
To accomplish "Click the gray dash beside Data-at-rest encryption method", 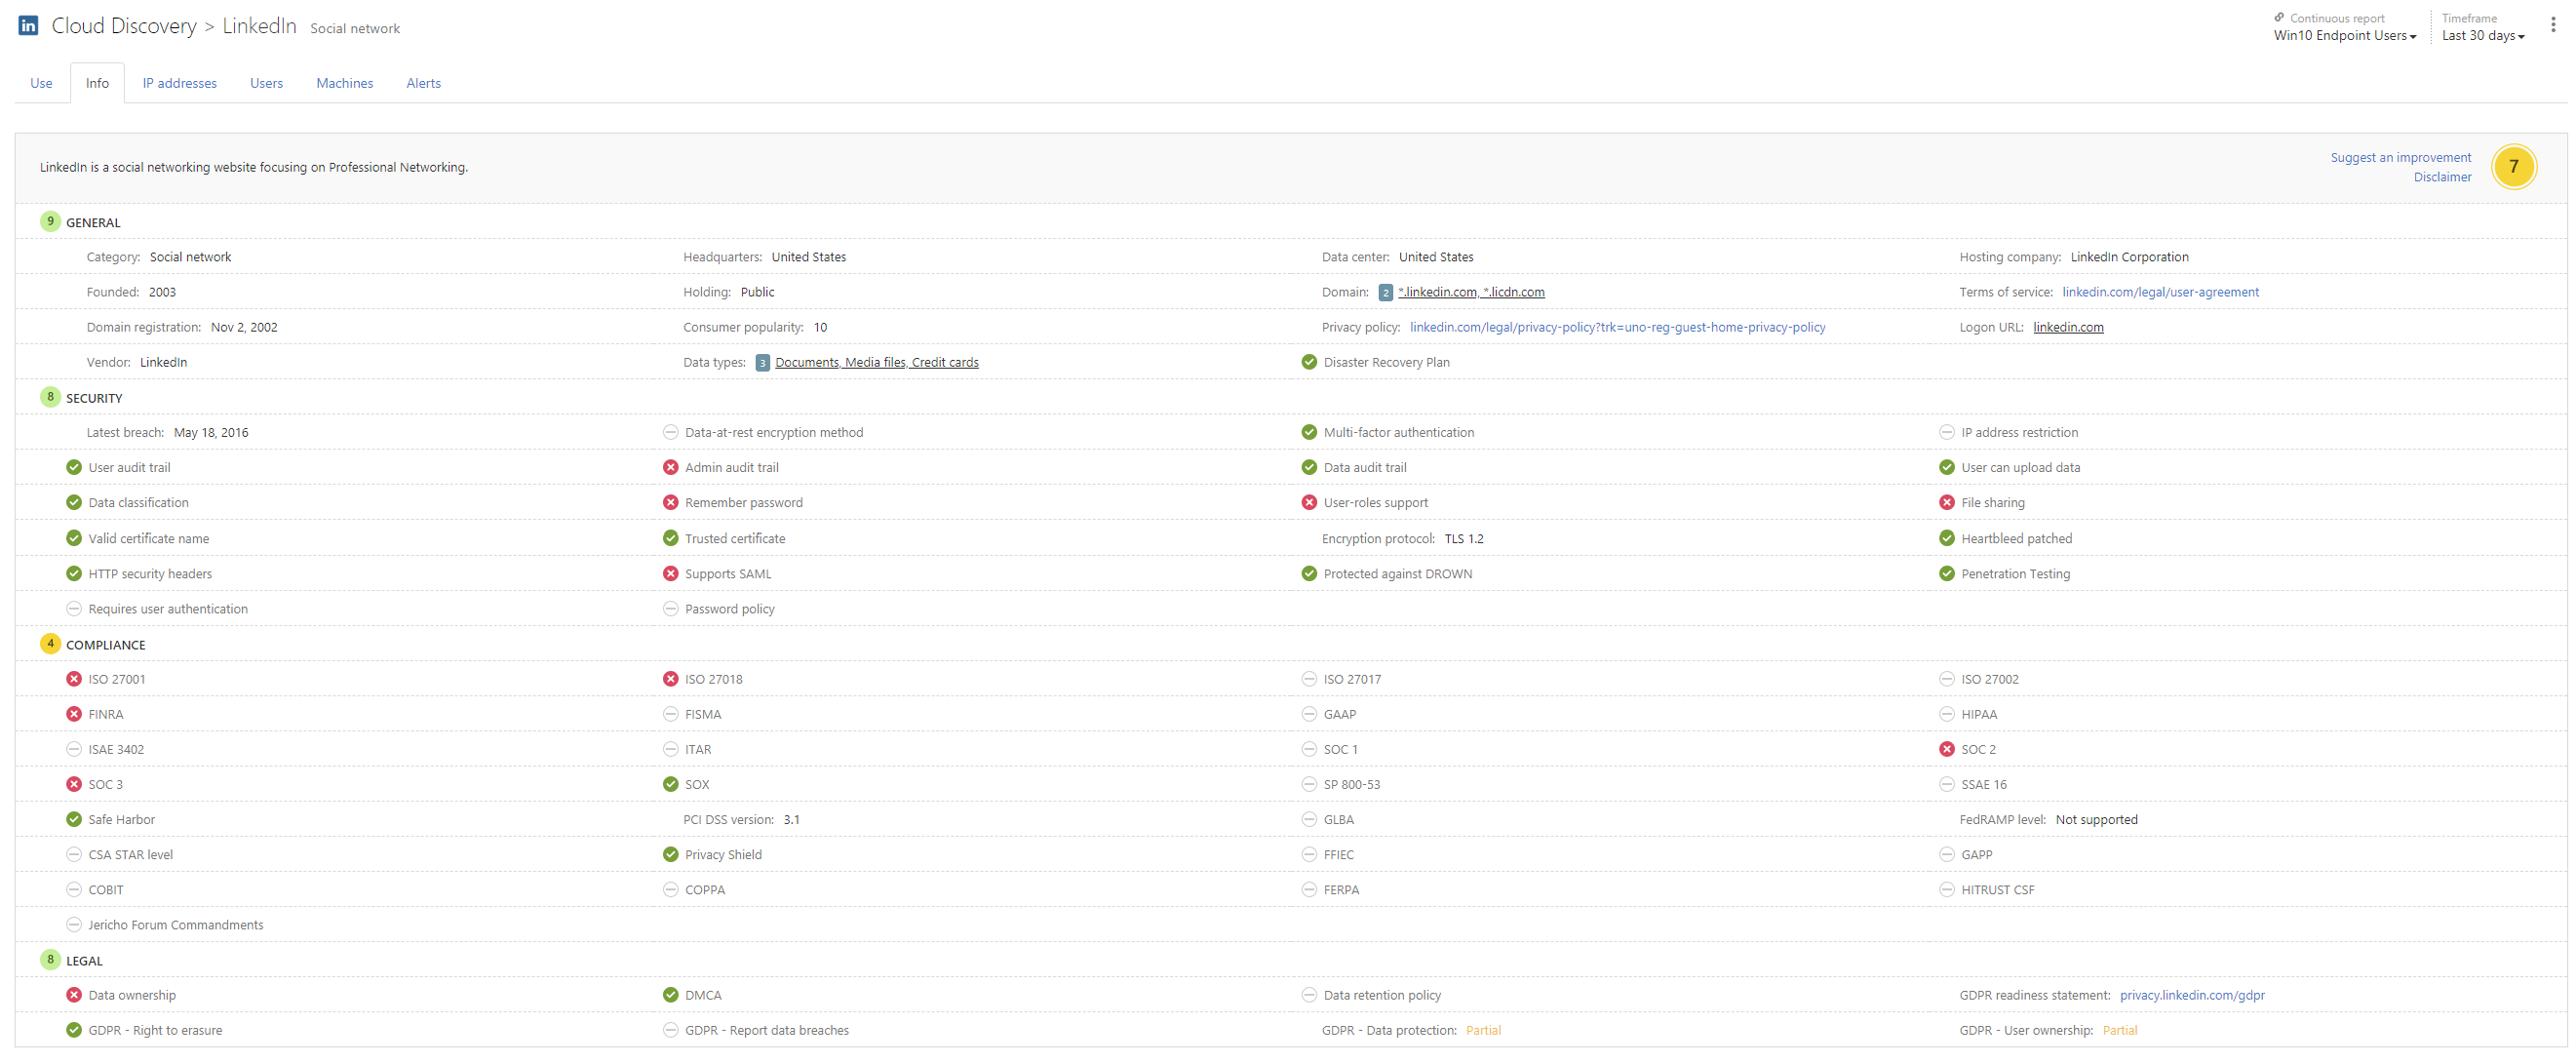I will (670, 432).
